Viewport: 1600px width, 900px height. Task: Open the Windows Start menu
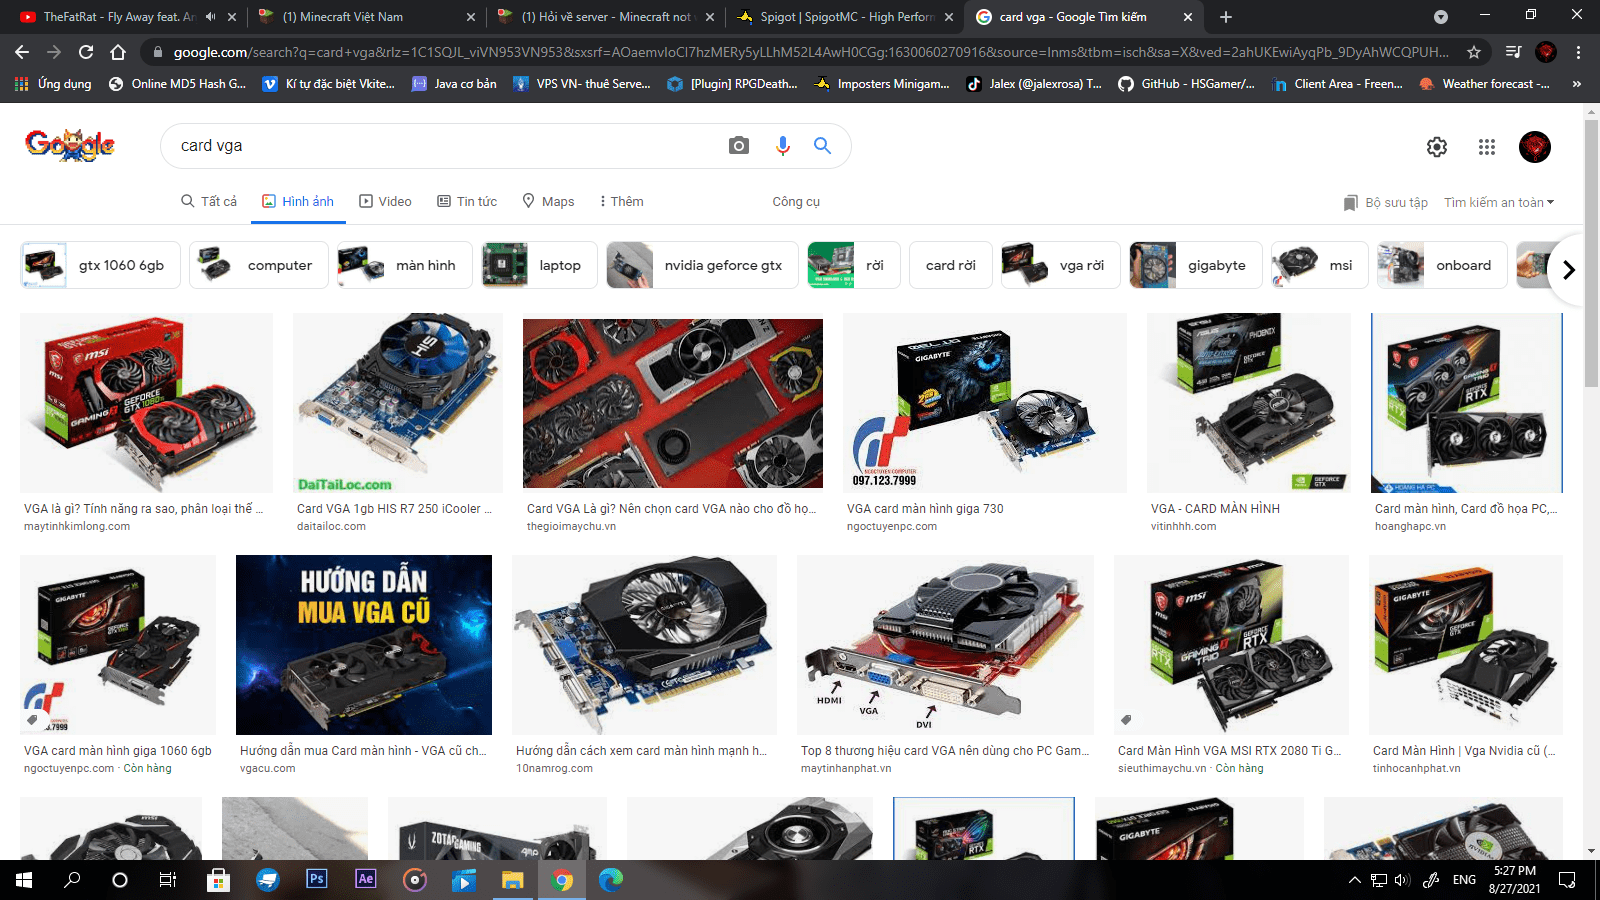[x=24, y=880]
